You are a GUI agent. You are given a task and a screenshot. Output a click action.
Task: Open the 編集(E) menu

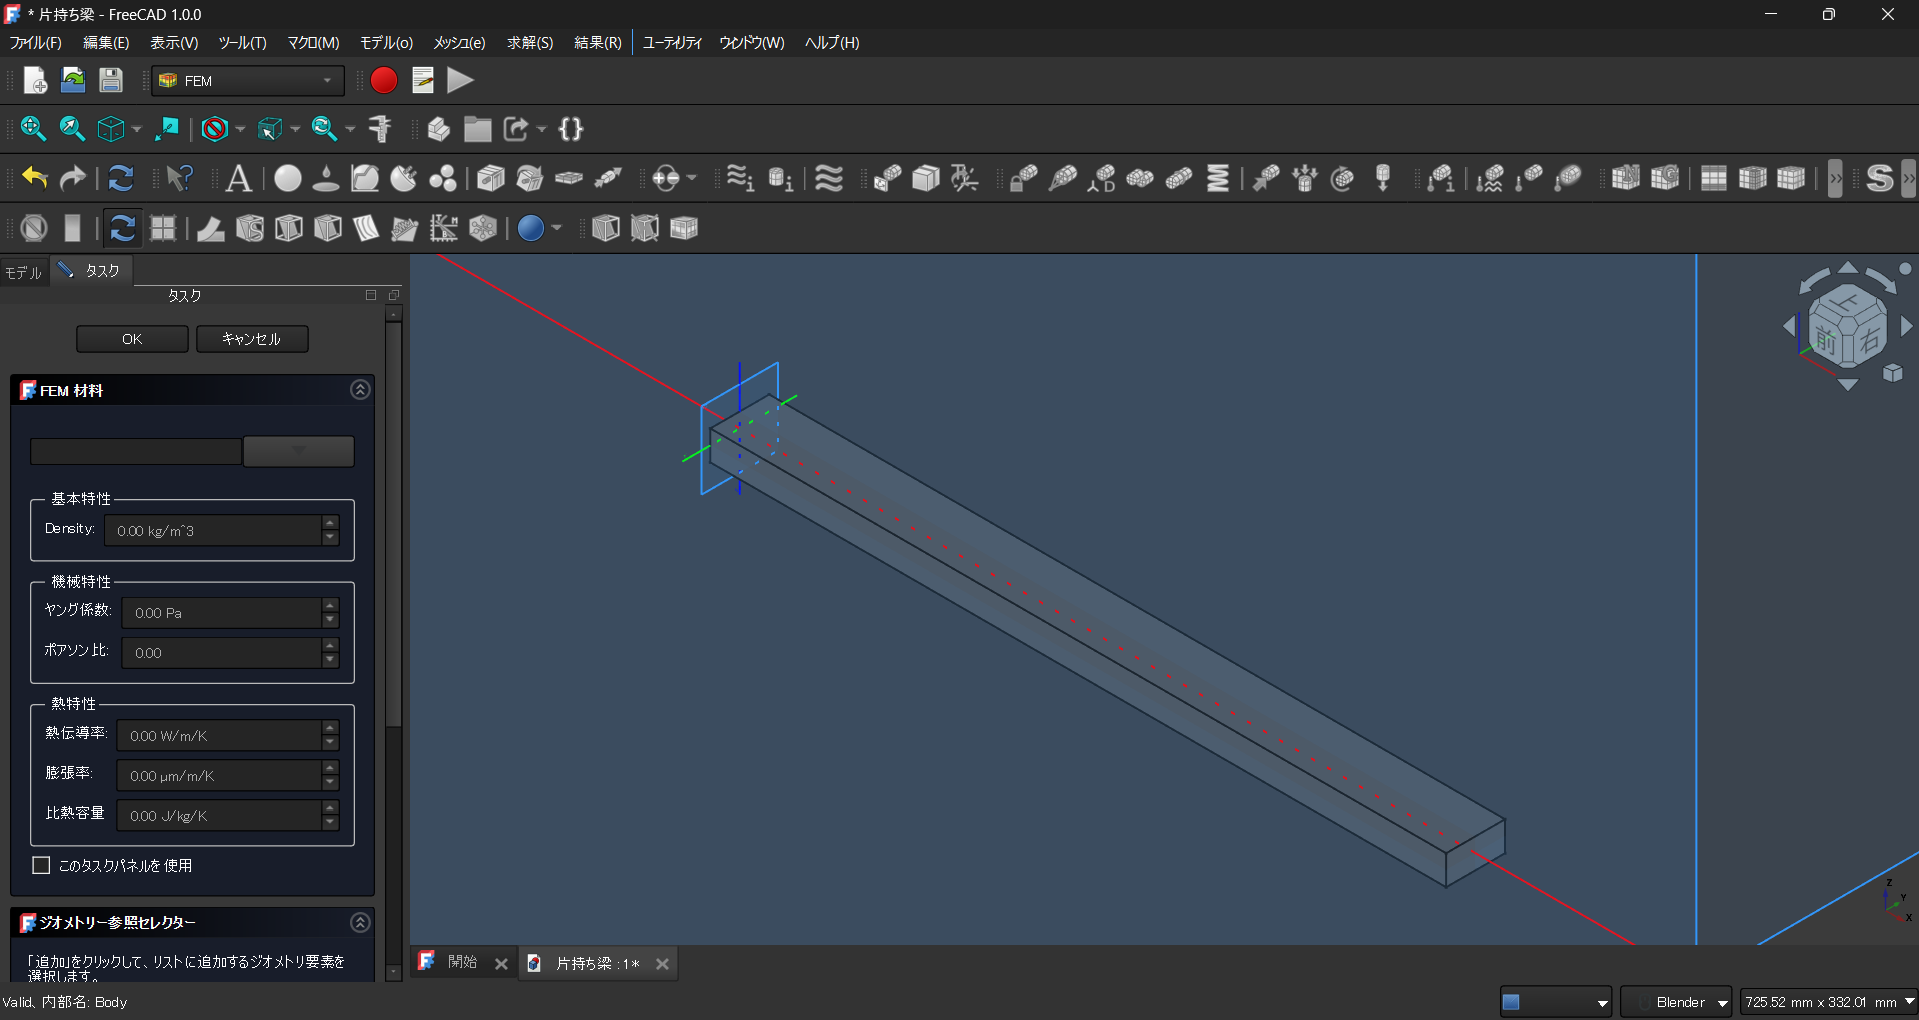[106, 43]
